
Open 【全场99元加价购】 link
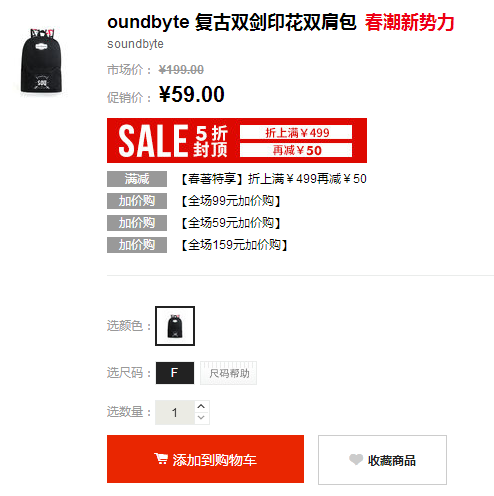point(231,201)
